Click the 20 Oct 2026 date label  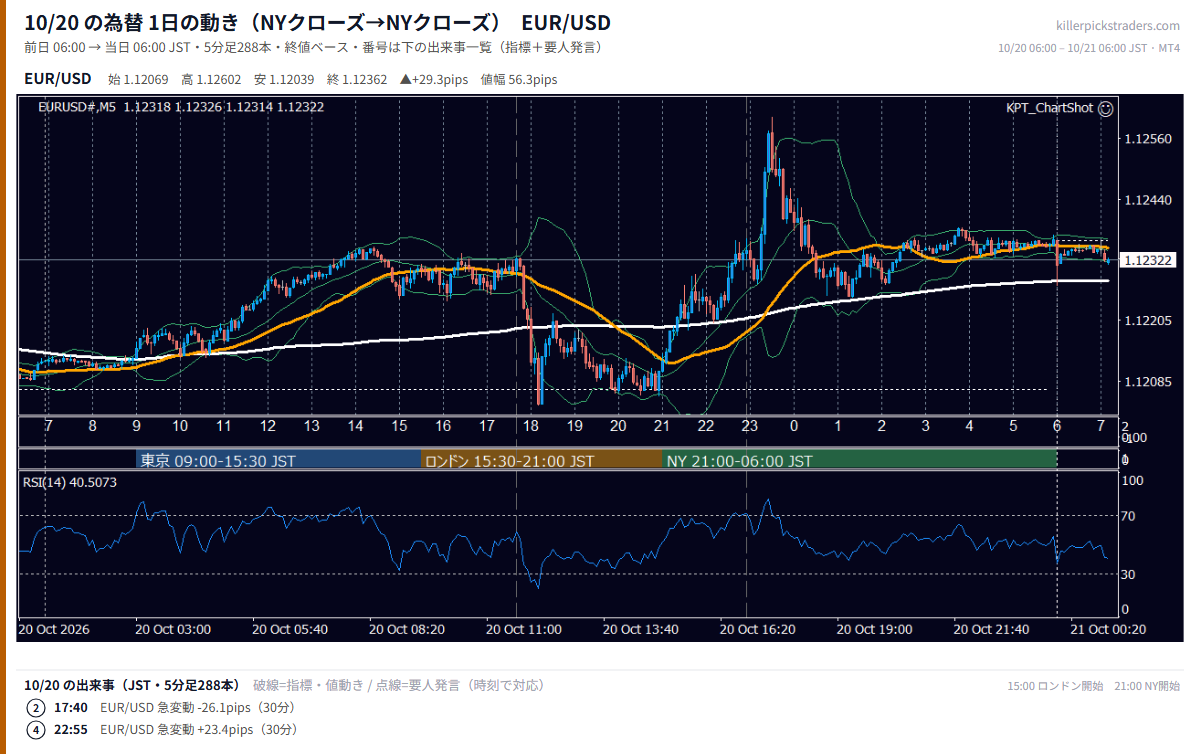click(x=55, y=630)
